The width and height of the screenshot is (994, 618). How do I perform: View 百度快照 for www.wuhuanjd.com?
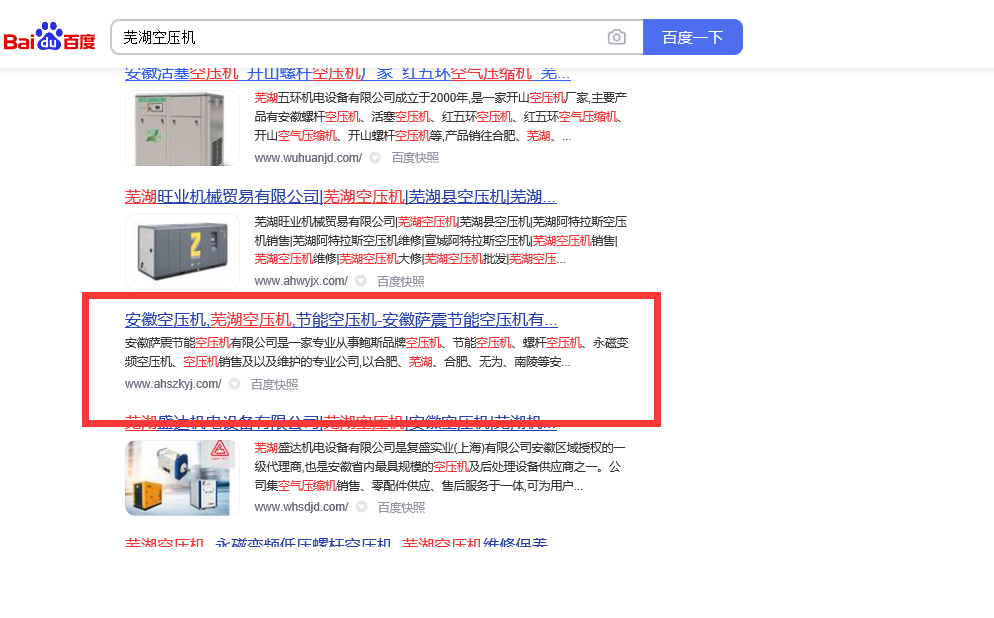click(415, 158)
